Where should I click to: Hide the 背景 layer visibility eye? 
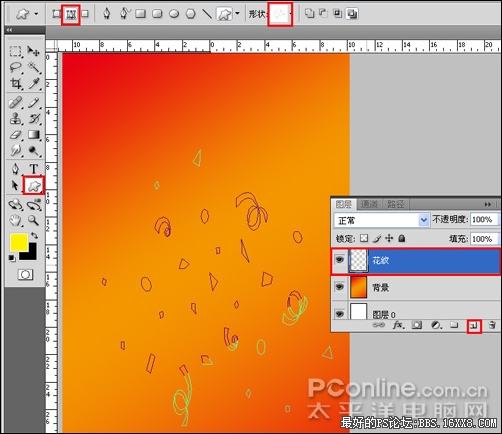339,287
